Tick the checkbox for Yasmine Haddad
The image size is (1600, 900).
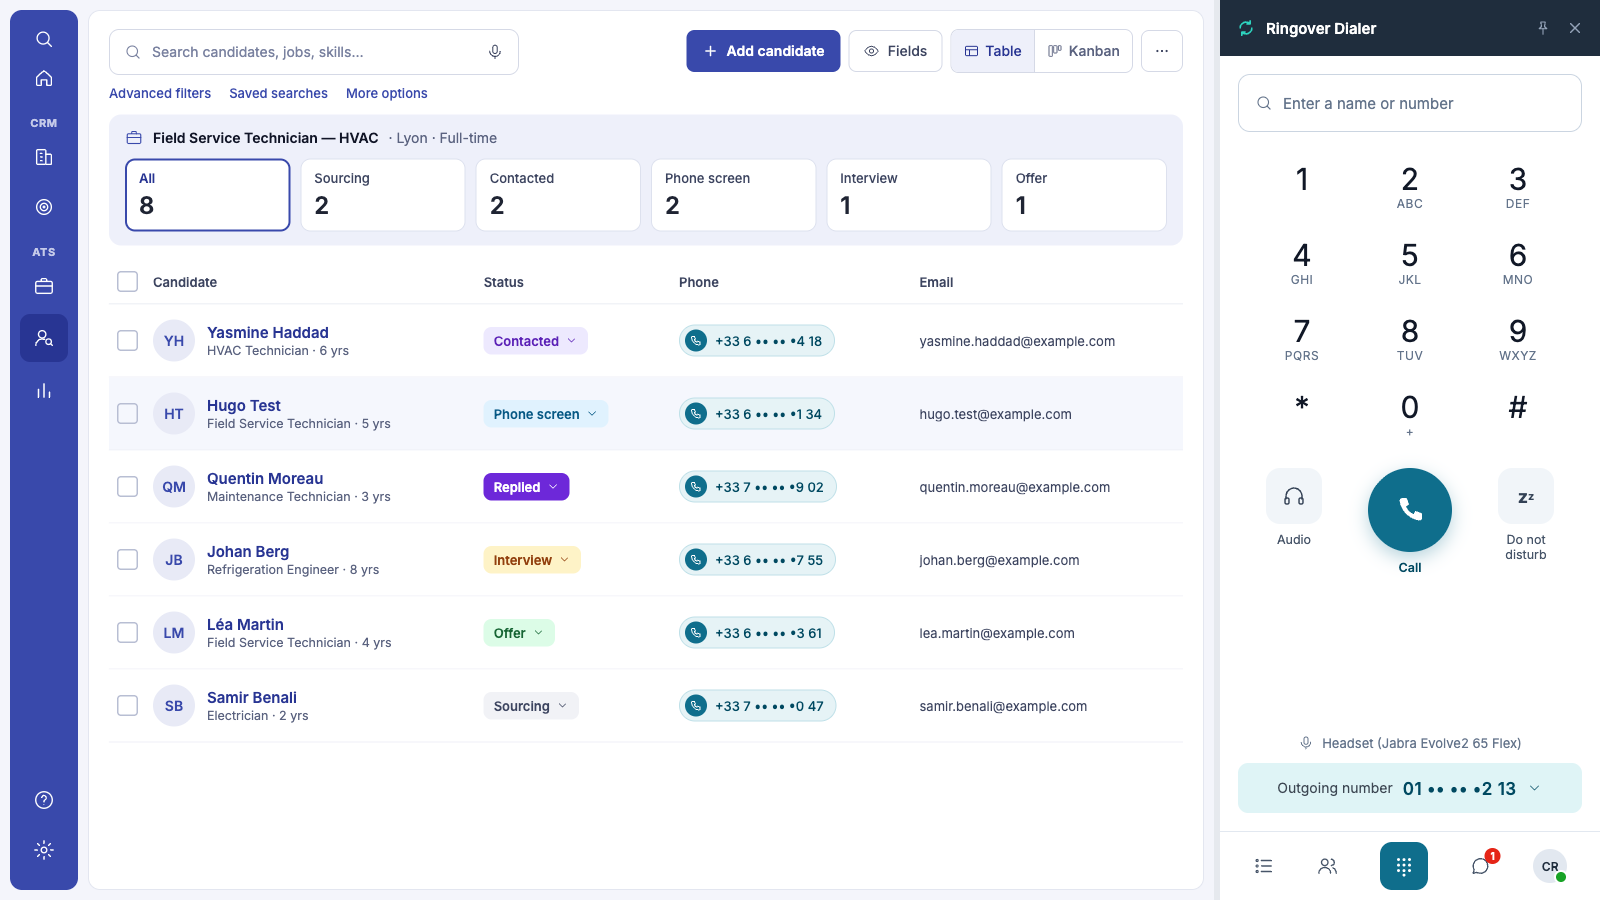click(x=127, y=340)
